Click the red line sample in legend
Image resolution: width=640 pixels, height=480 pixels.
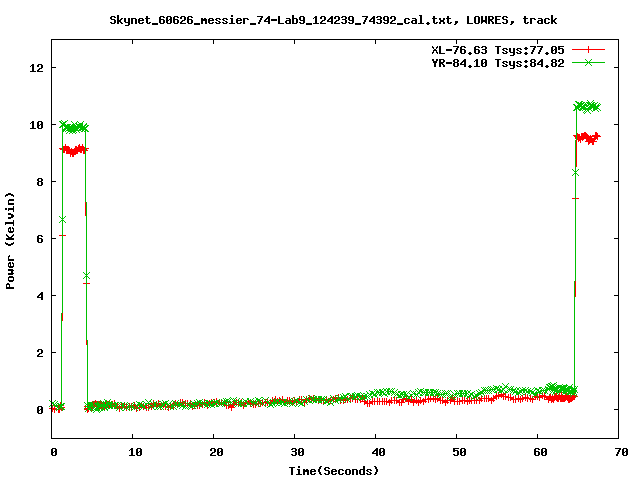[x=588, y=50]
